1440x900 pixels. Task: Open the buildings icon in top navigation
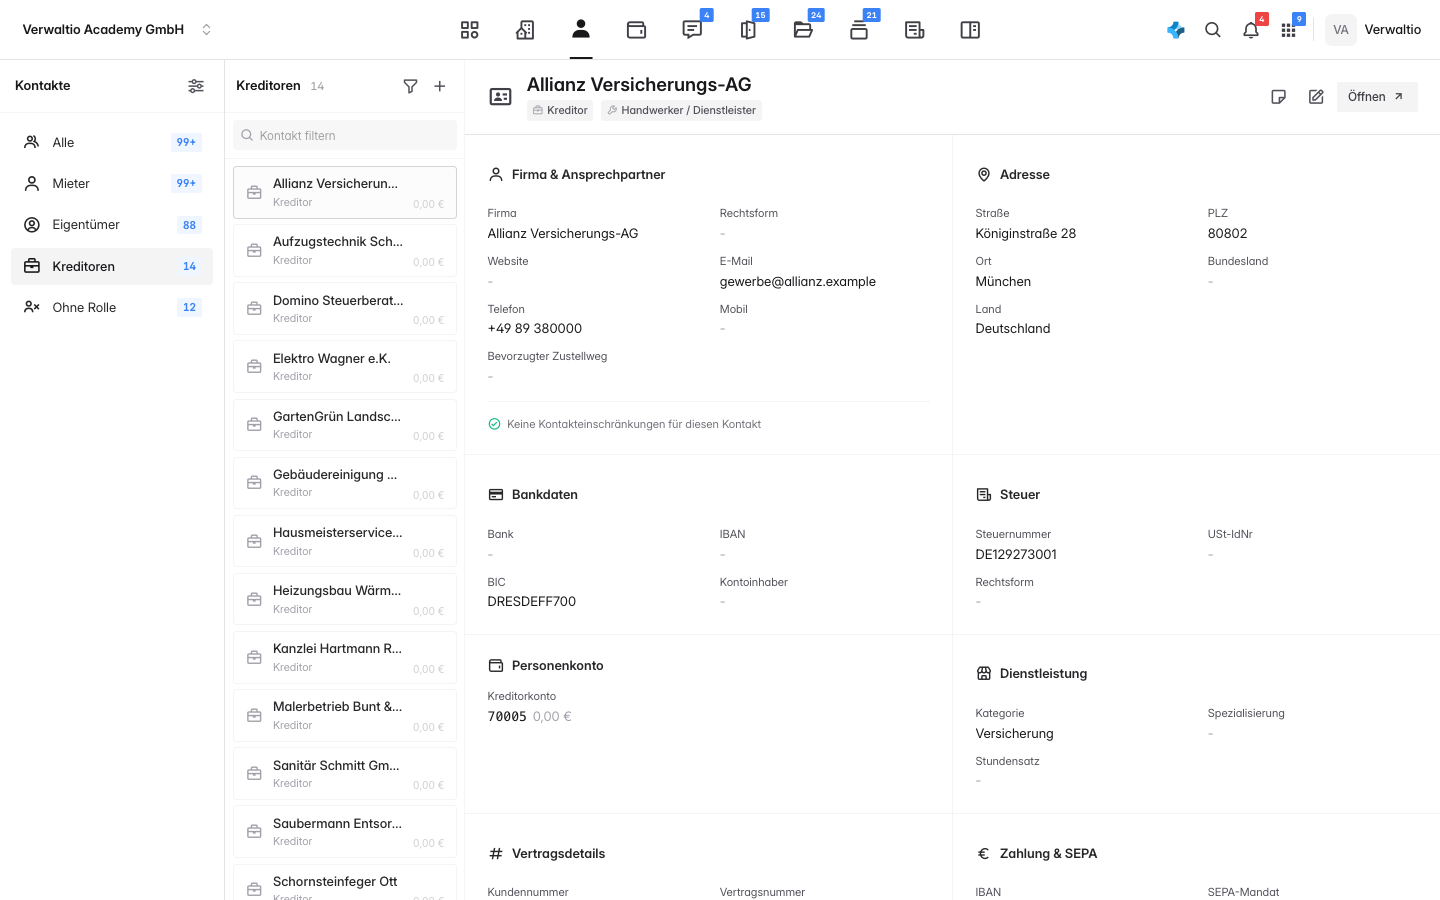[x=525, y=30]
